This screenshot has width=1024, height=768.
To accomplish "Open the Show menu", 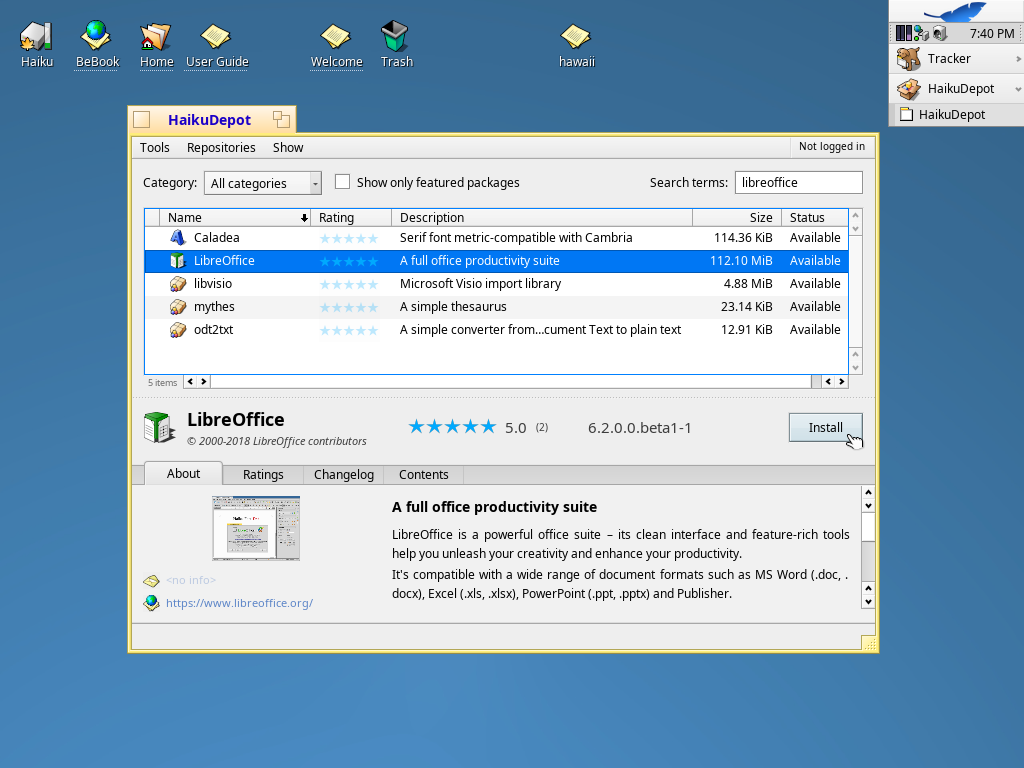I will tap(288, 148).
